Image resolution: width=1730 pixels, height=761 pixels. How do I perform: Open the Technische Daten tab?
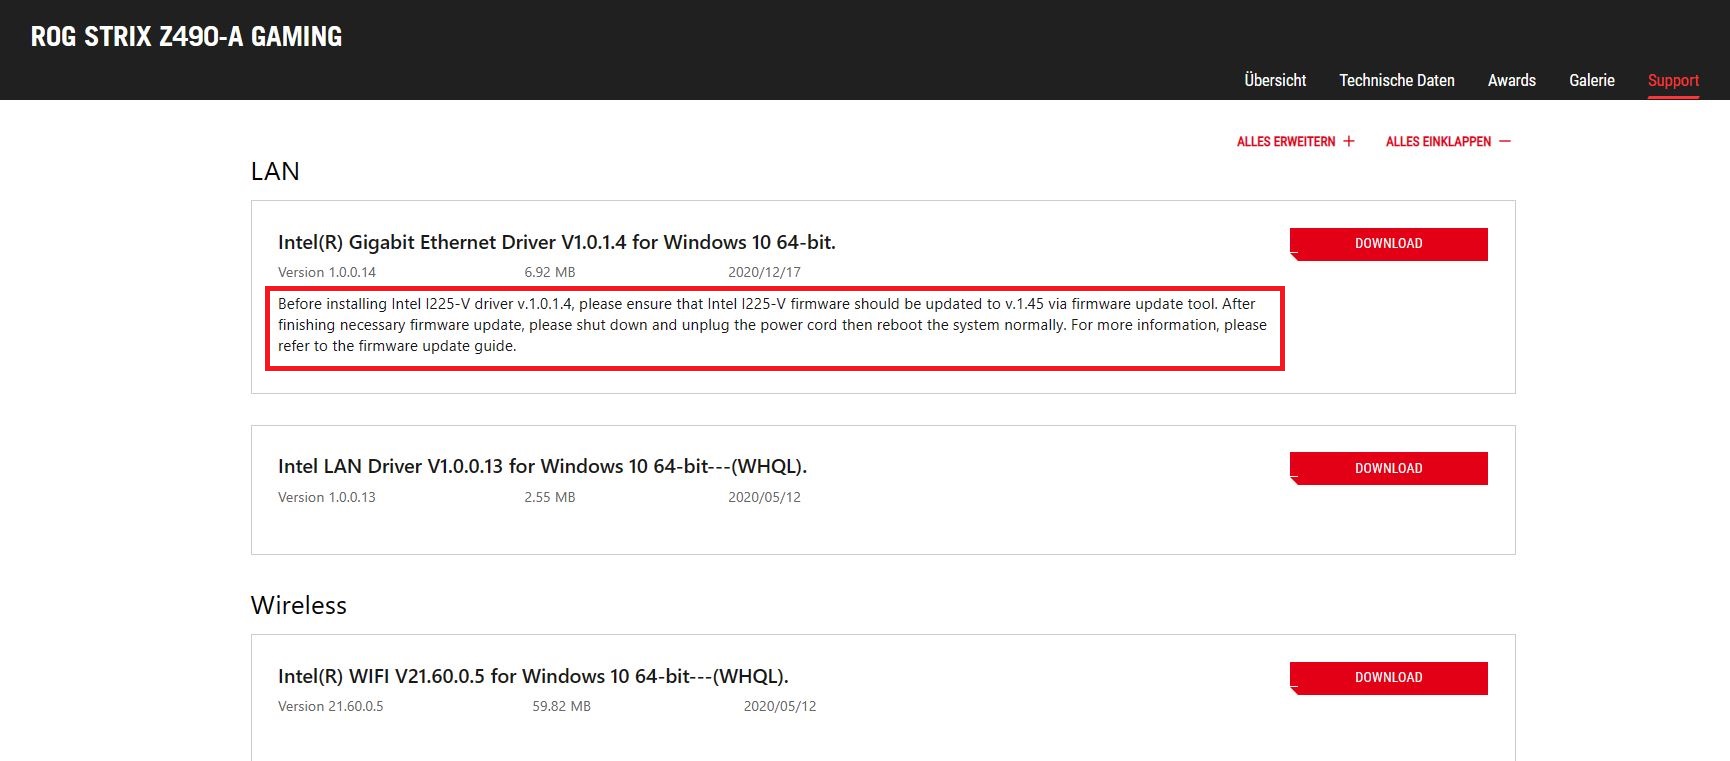point(1397,80)
